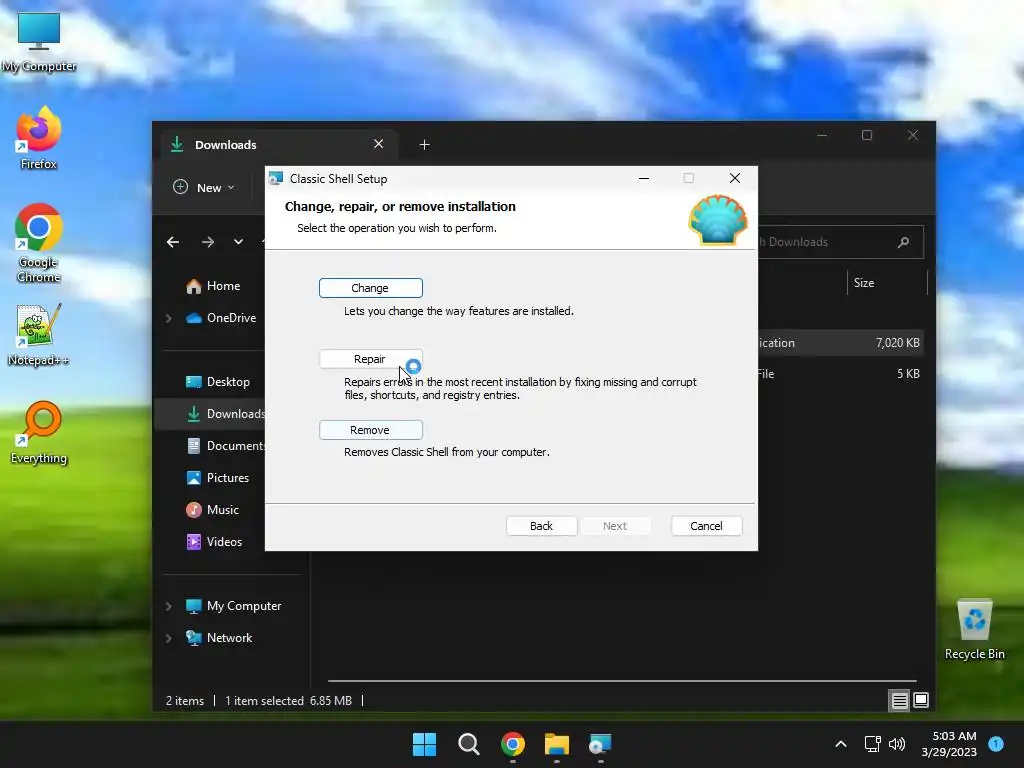
Task: Open Chrome from the taskbar
Action: (513, 744)
